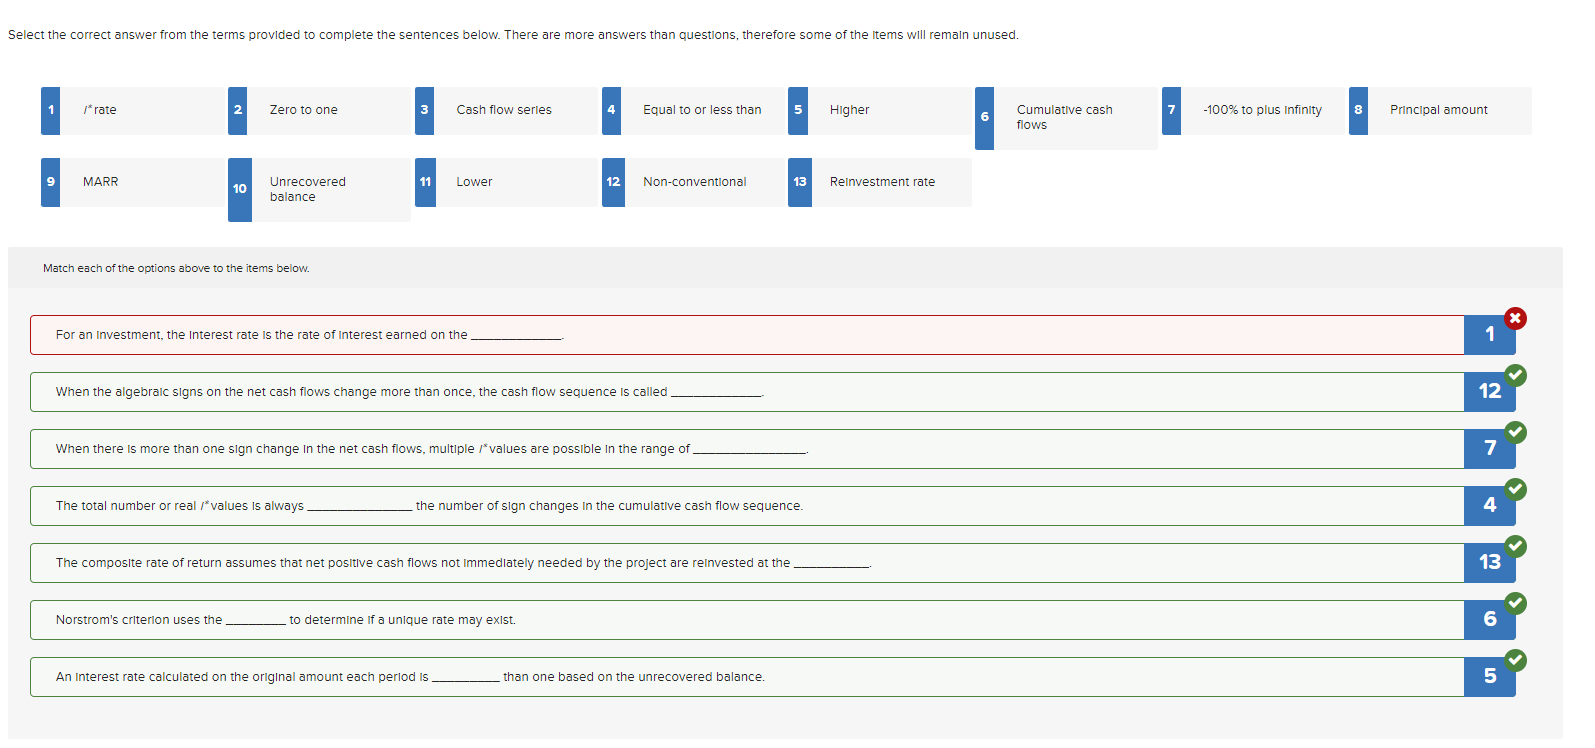Image resolution: width=1595 pixels, height=748 pixels.
Task: Click the Norstrom's criterion sentence
Action: [x=286, y=620]
